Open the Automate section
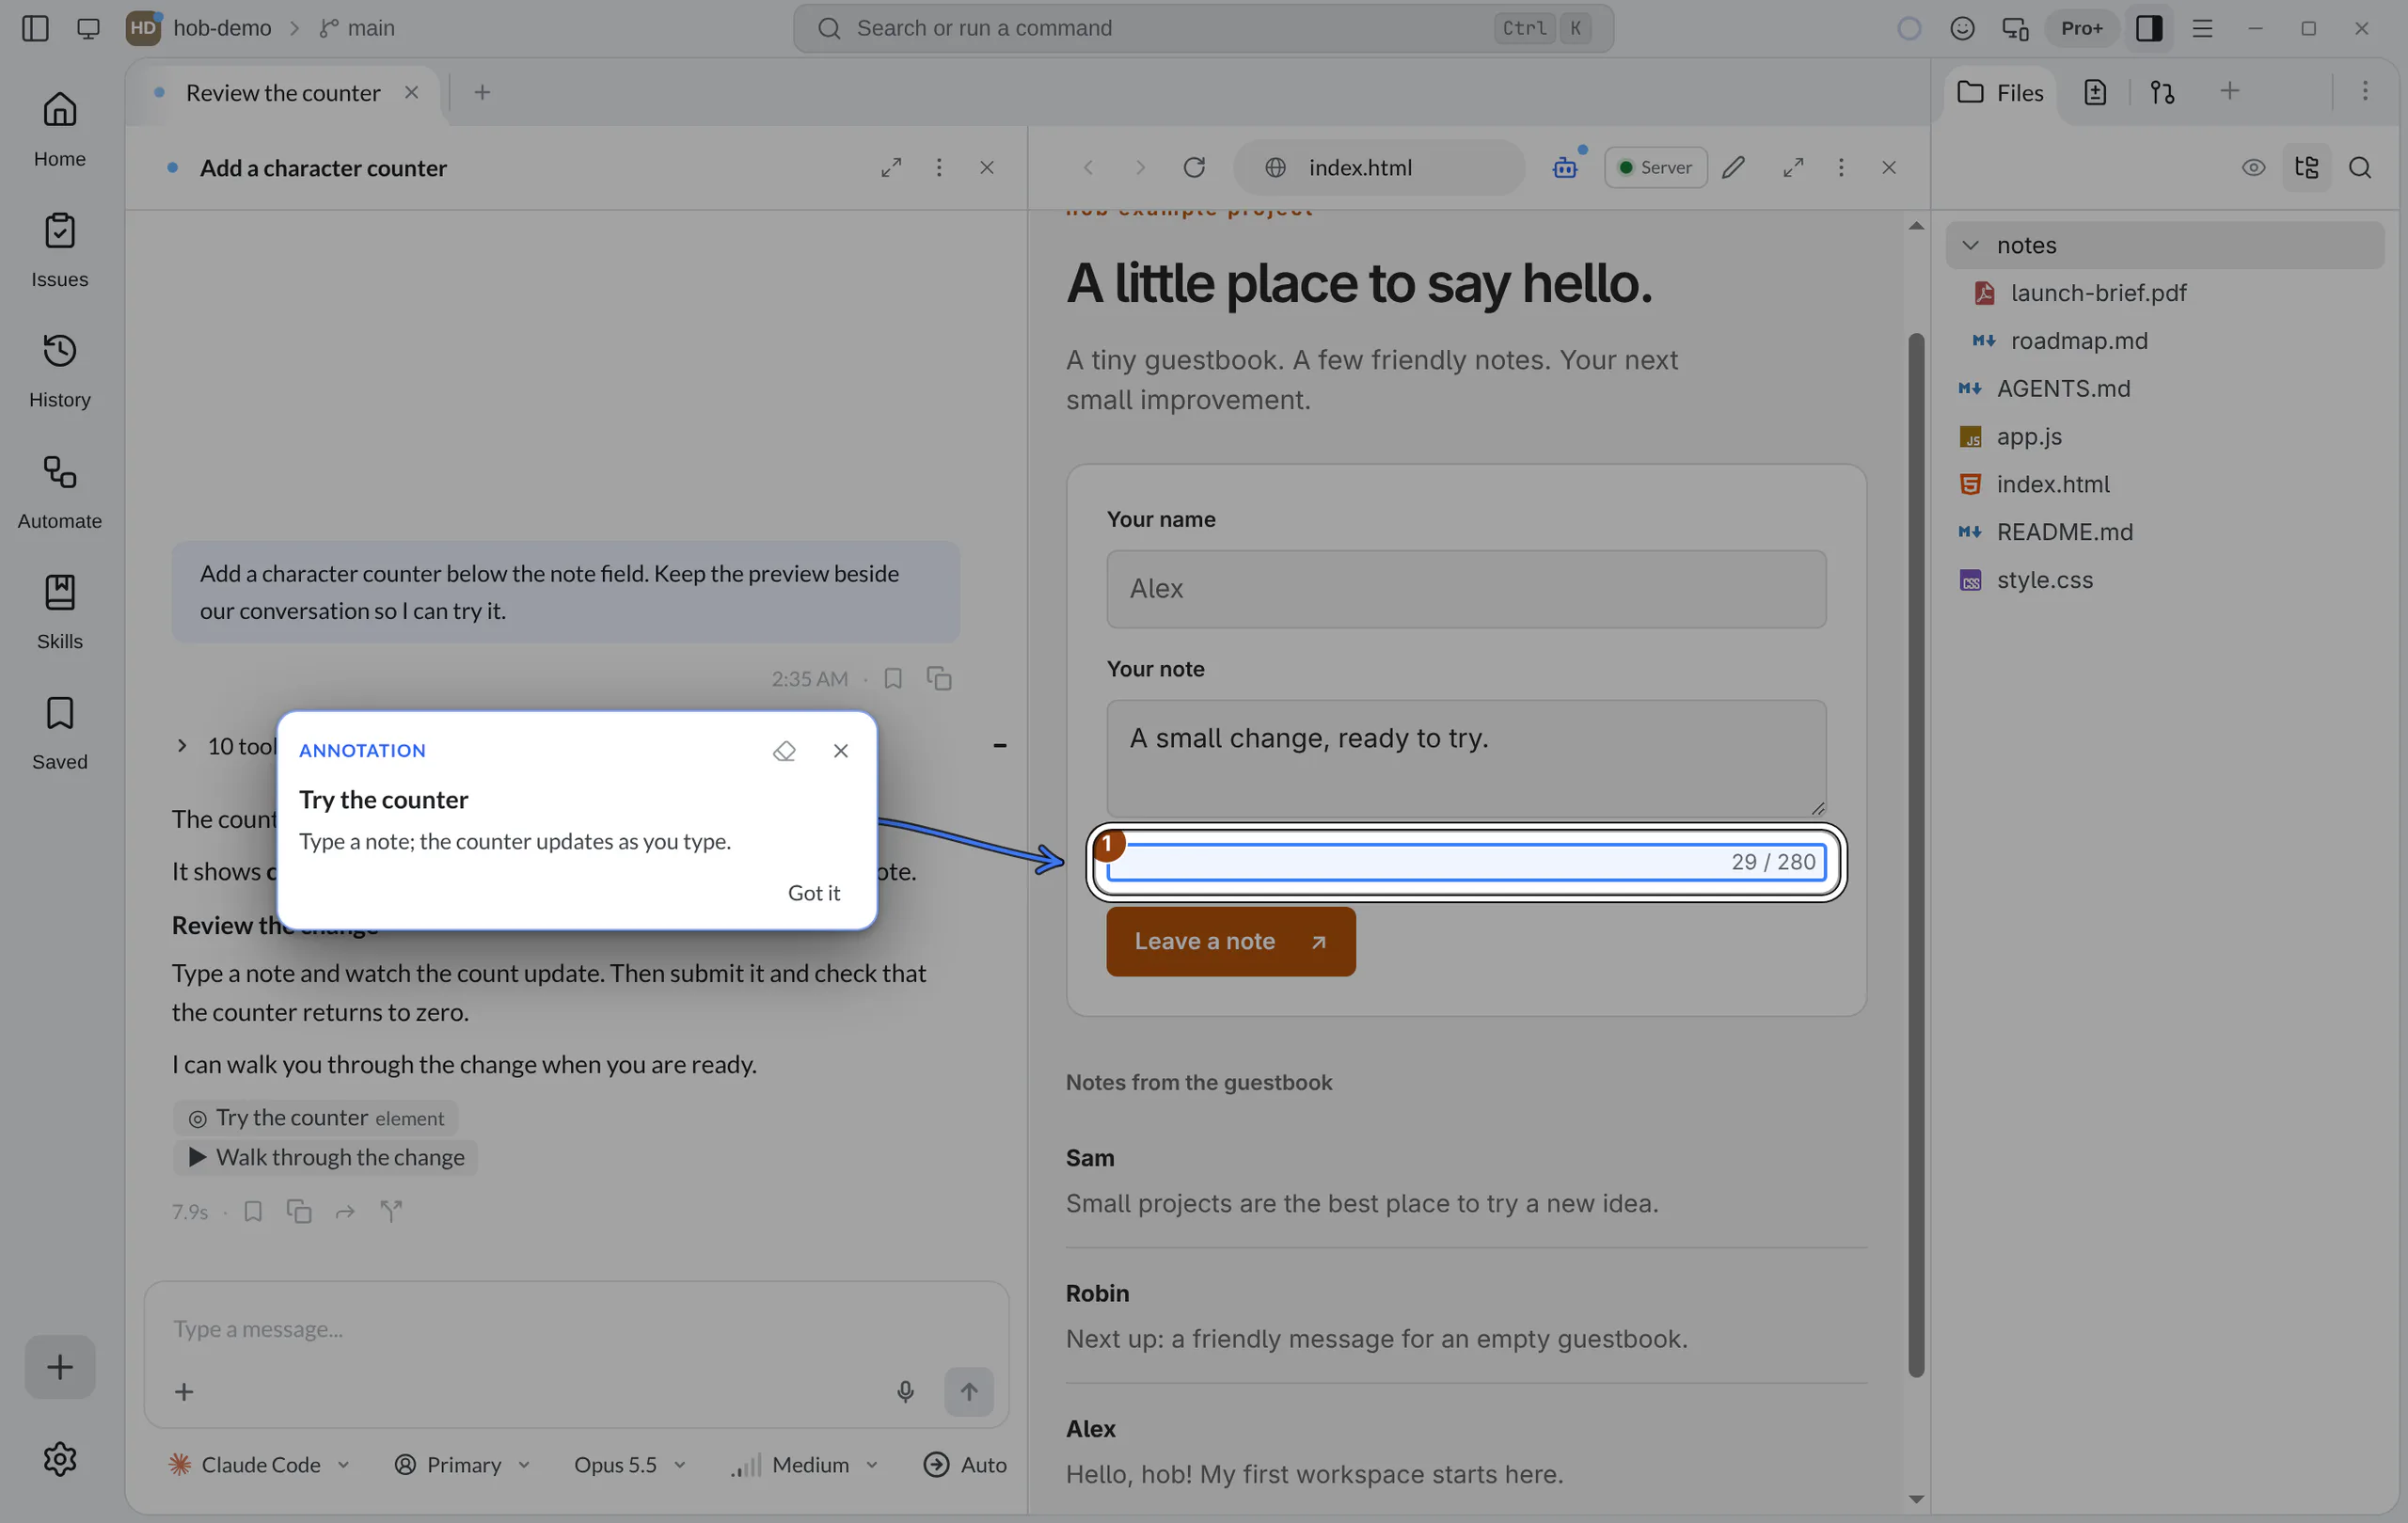Viewport: 2408px width, 1523px height. tap(59, 491)
